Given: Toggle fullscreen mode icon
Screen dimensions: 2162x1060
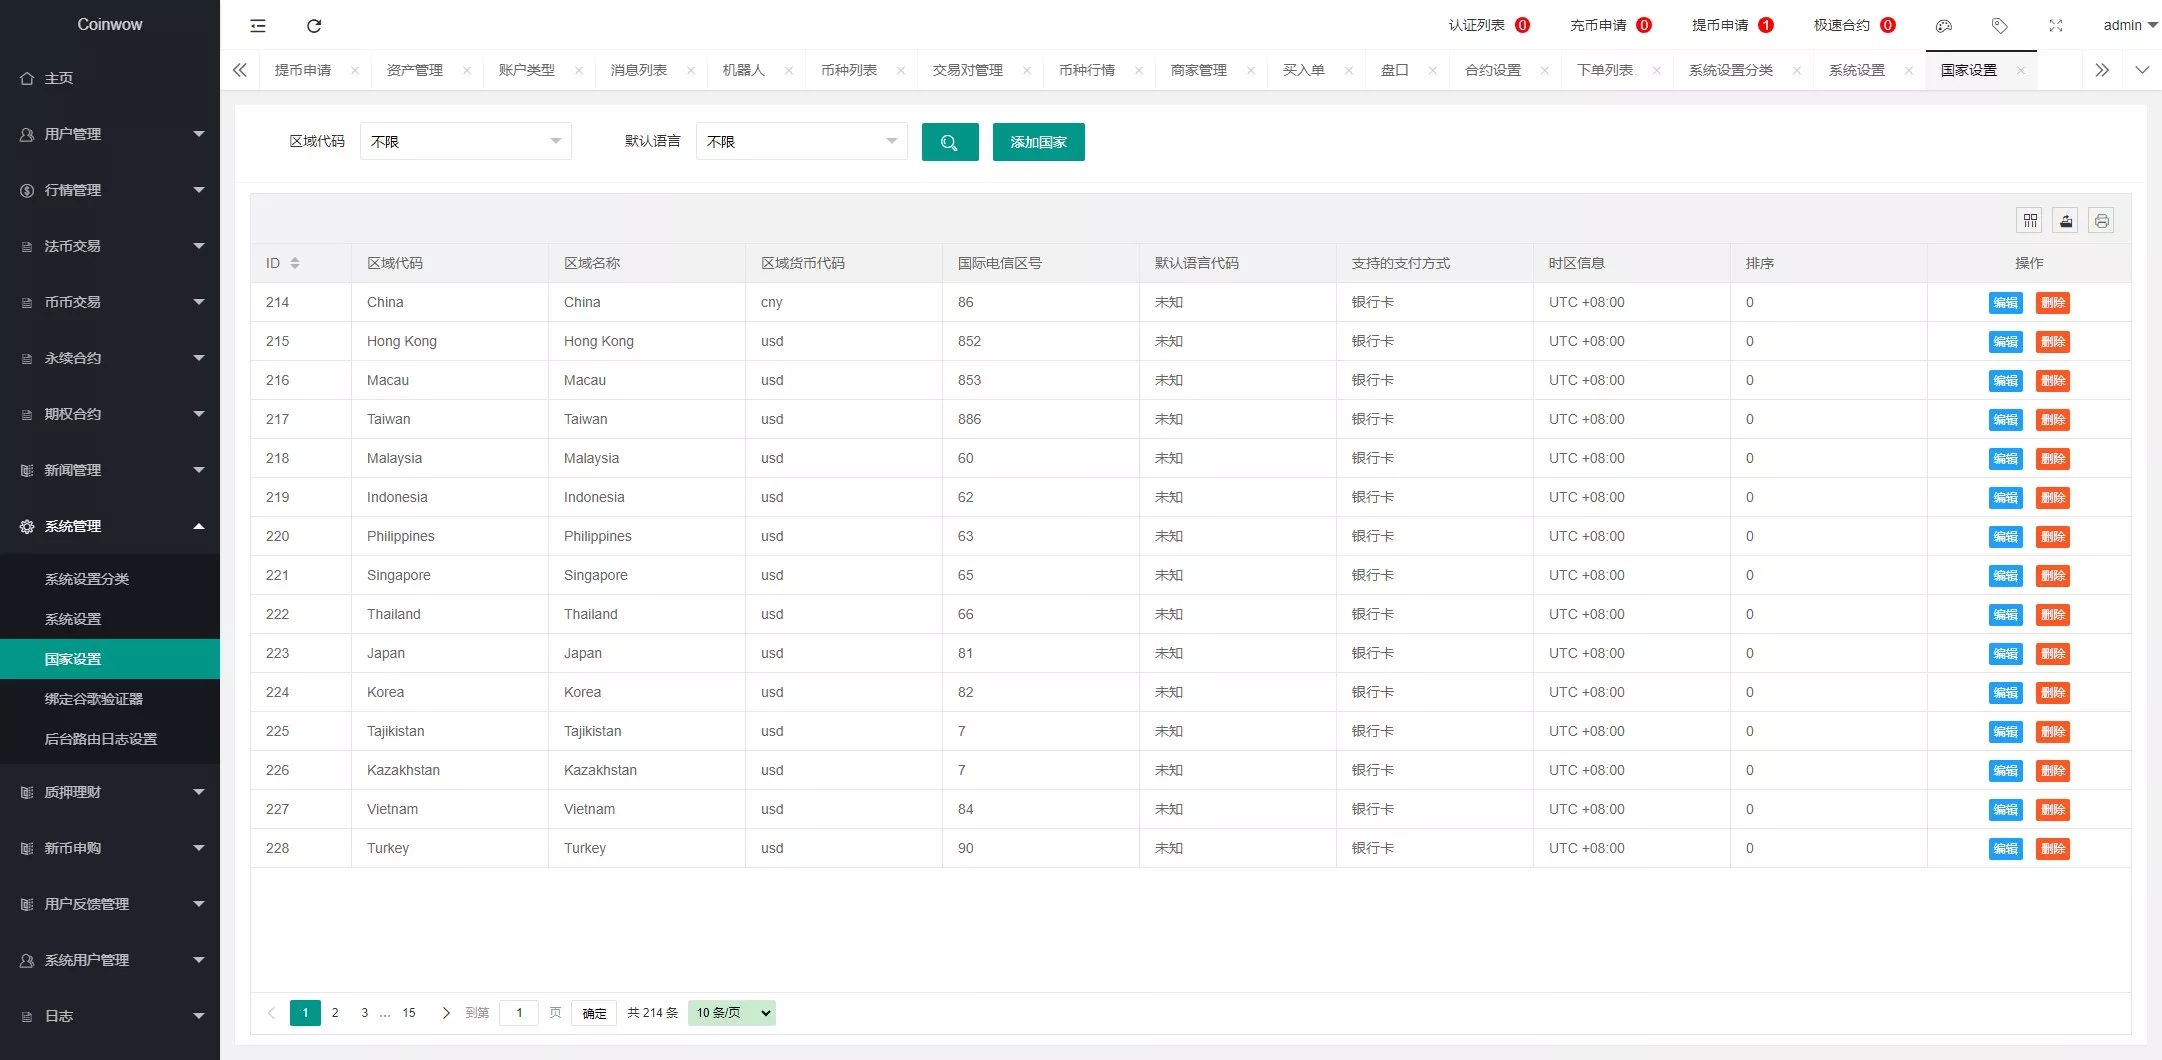Looking at the screenshot, I should 2055,26.
